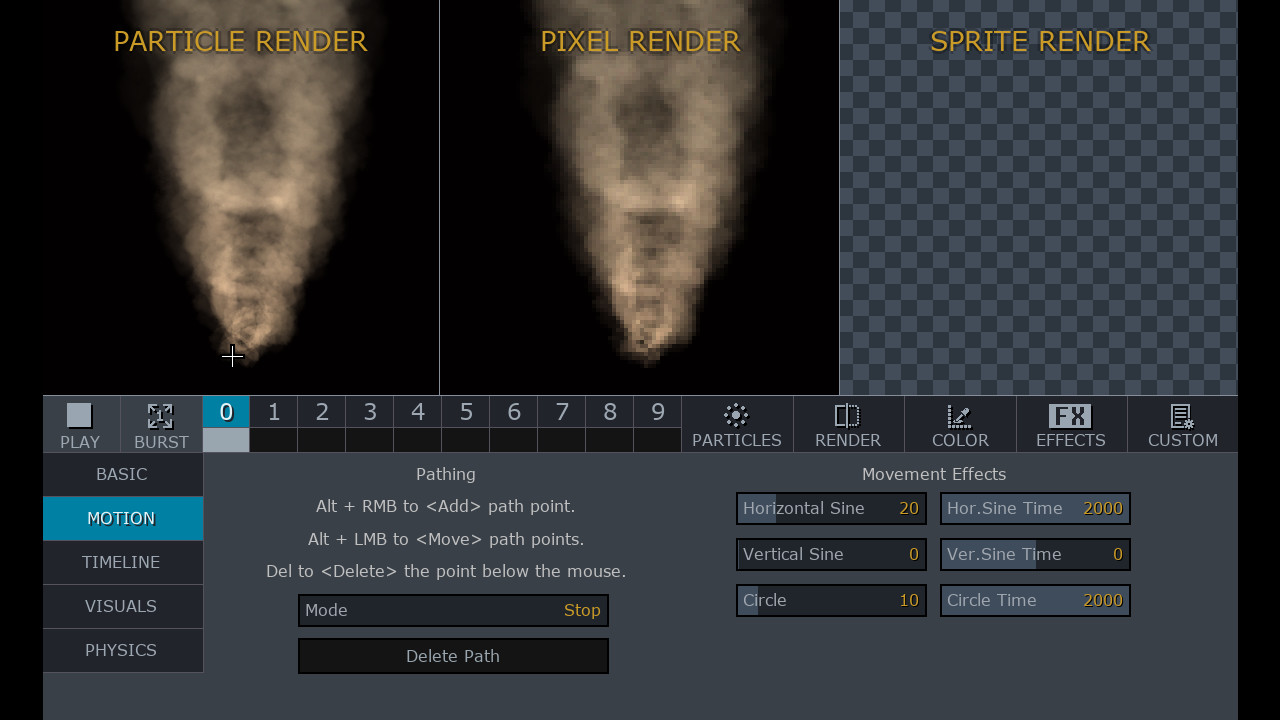Adjust the Horizontal Sine slider
The image size is (1280, 720).
831,508
